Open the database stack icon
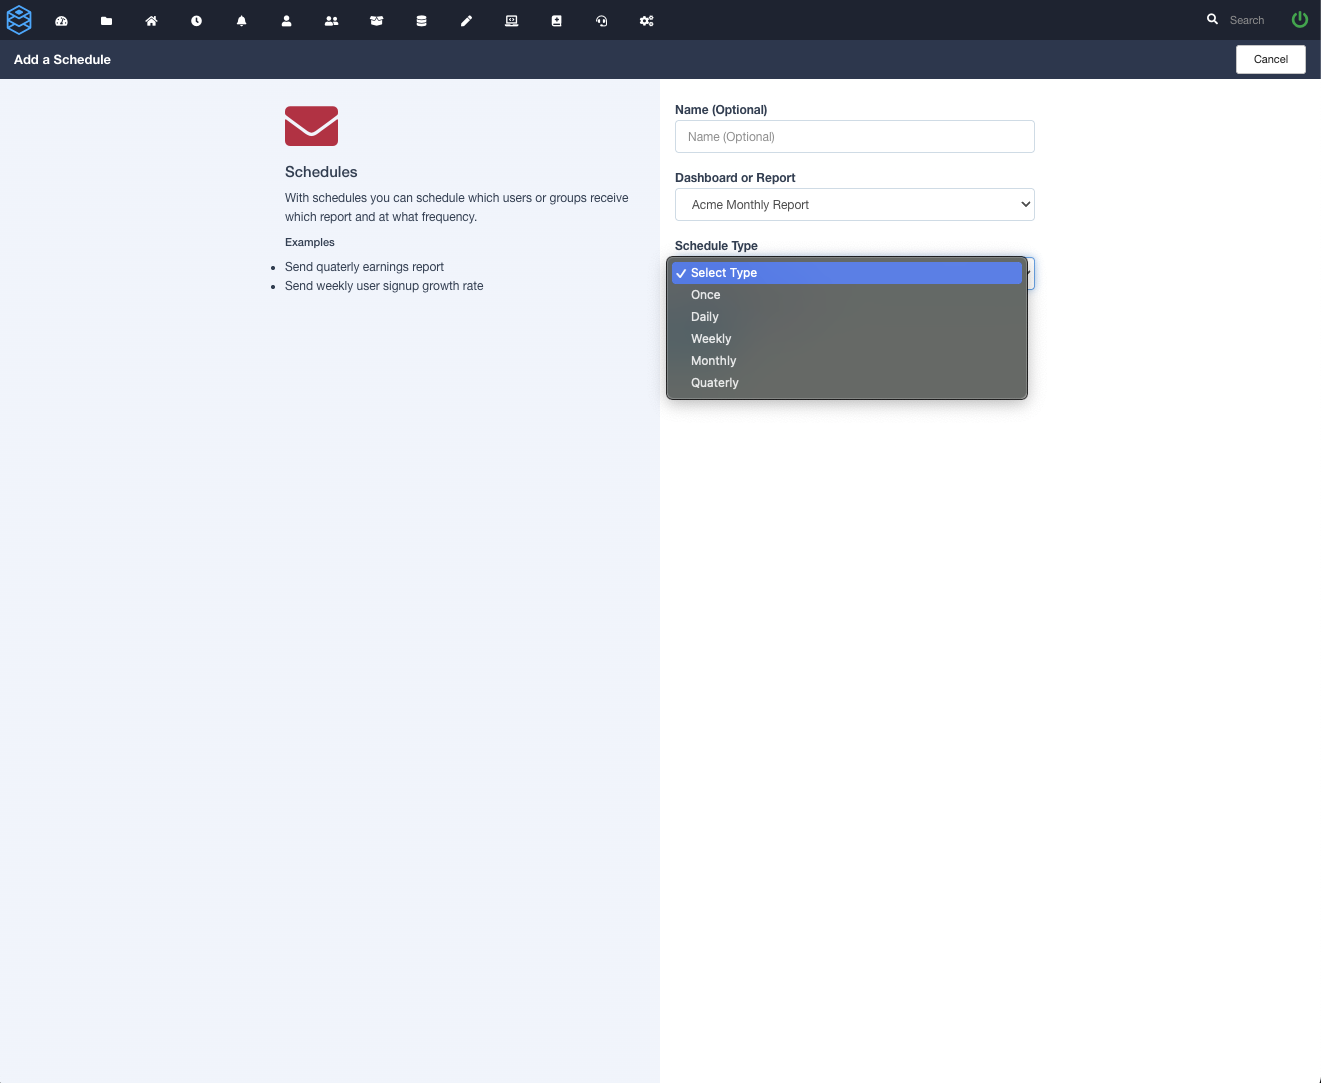Screen dimensions: 1321x1083 pyautogui.click(x=421, y=20)
